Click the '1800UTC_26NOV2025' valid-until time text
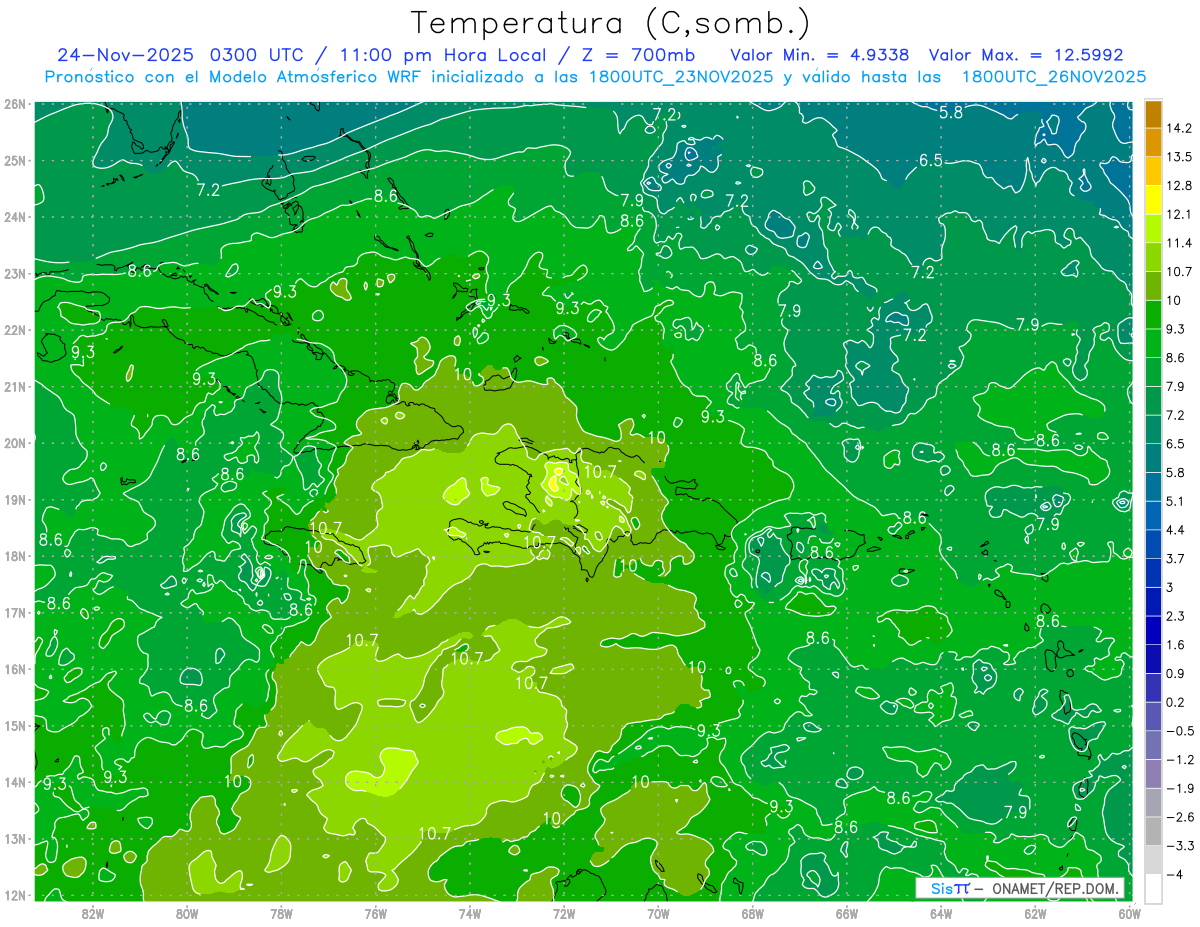The width and height of the screenshot is (1200, 927). 1054,76
